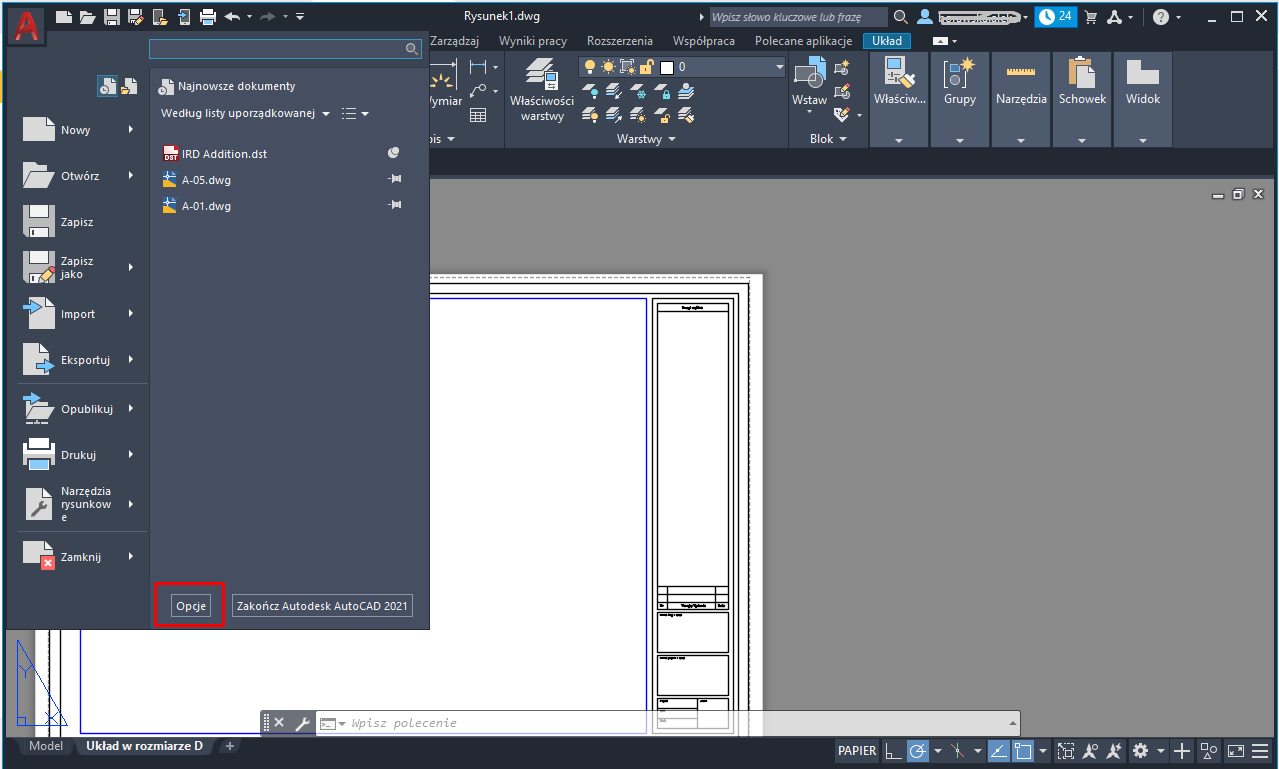The image size is (1279, 769).
Task: Show open documents icon in application menu
Action: coord(129,87)
